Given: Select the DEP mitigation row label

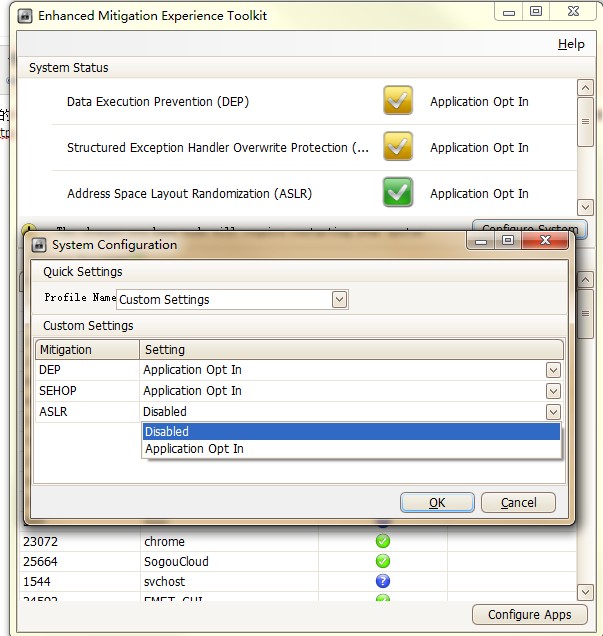Looking at the screenshot, I should (49, 370).
